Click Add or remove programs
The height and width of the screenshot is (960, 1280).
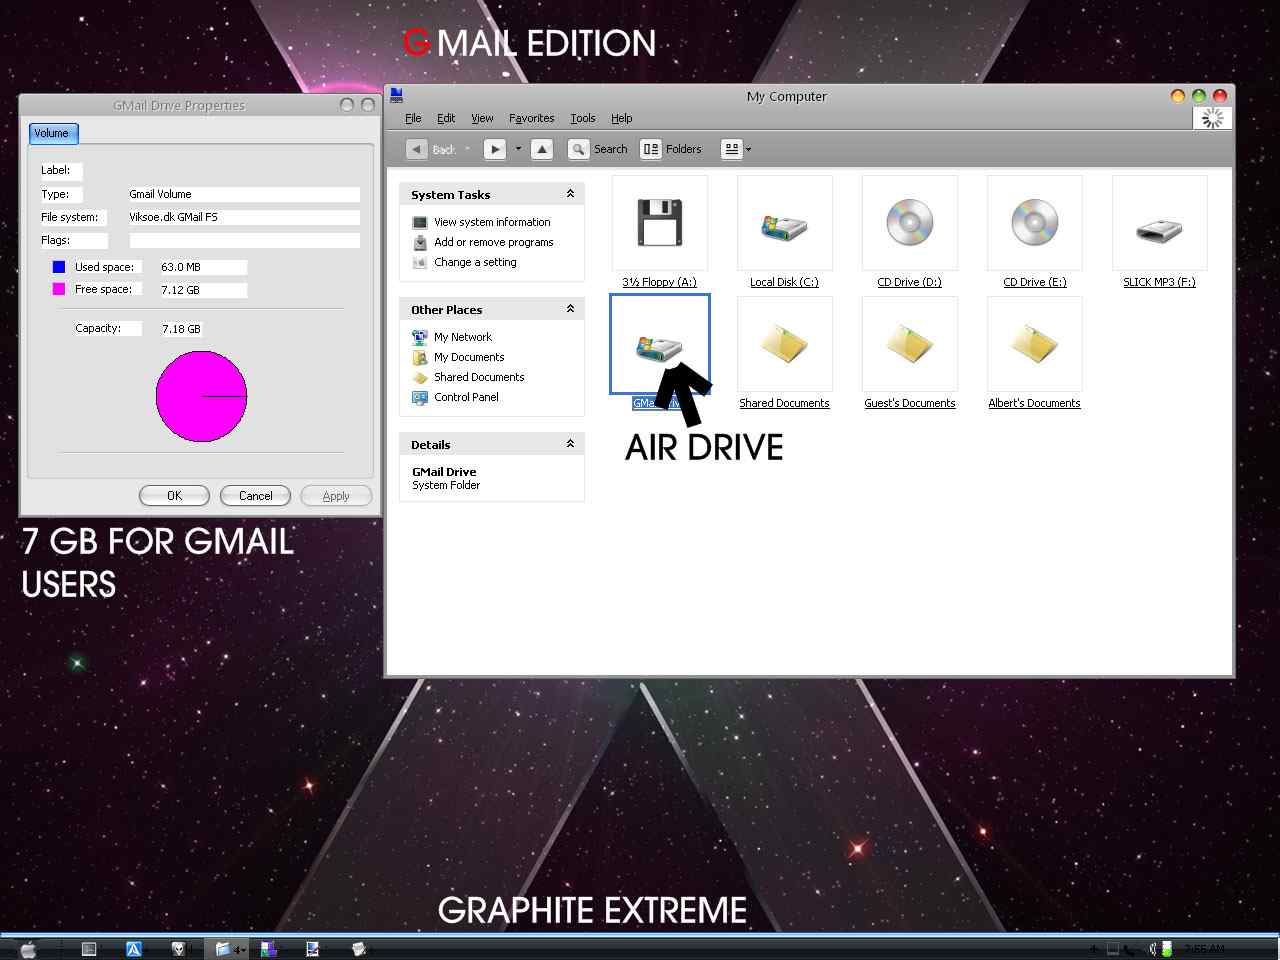point(494,242)
